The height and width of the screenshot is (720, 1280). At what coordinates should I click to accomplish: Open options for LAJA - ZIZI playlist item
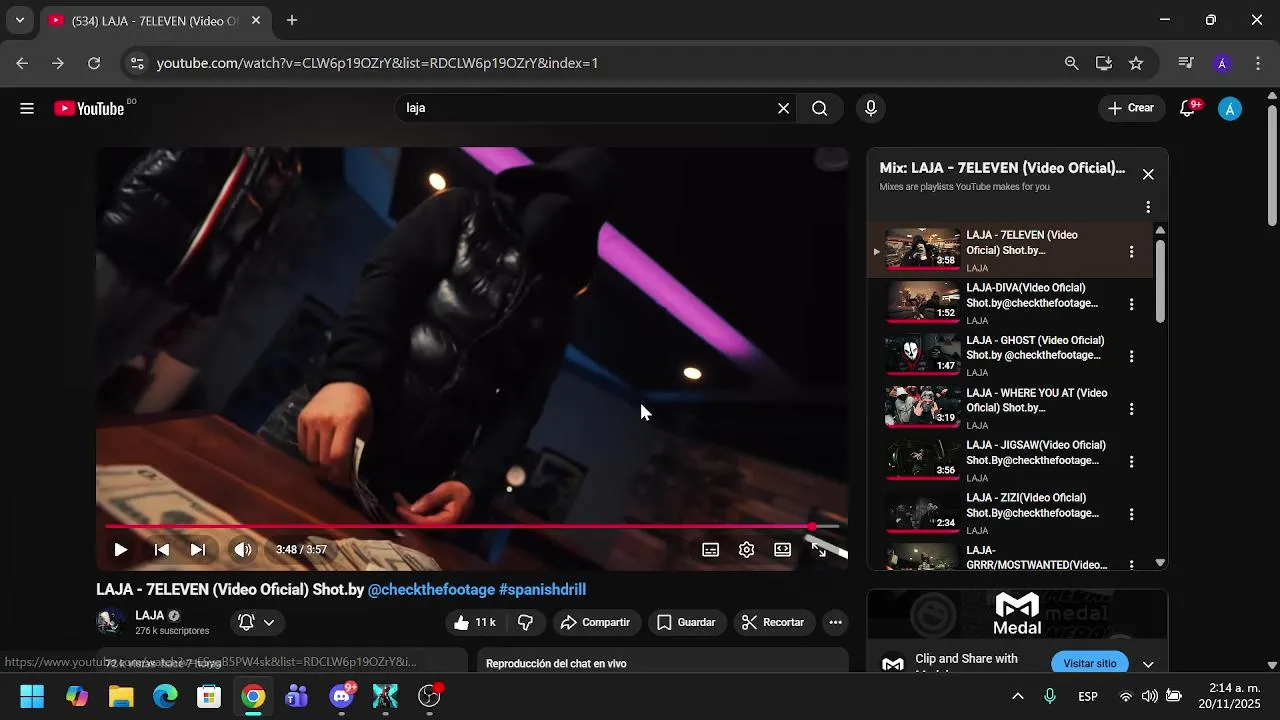tap(1131, 514)
